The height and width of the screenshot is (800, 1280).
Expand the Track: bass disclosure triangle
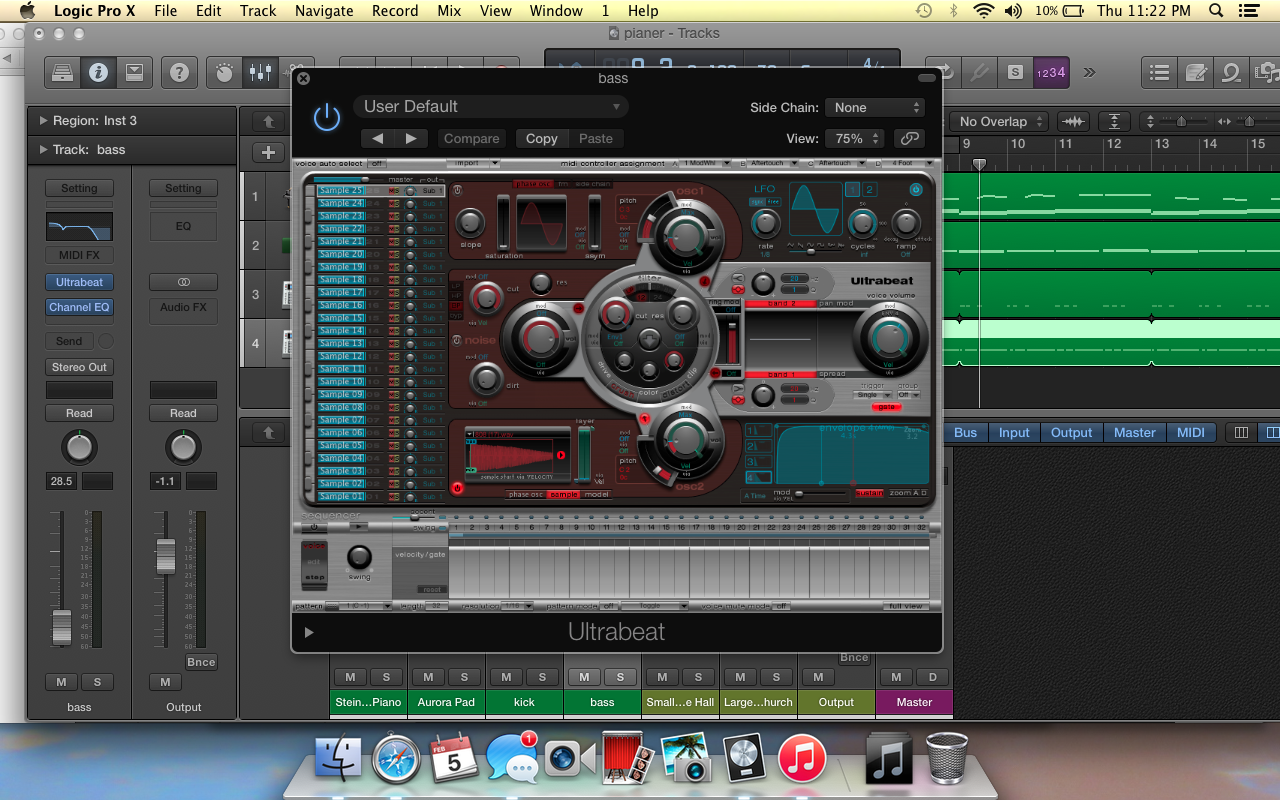pos(43,150)
